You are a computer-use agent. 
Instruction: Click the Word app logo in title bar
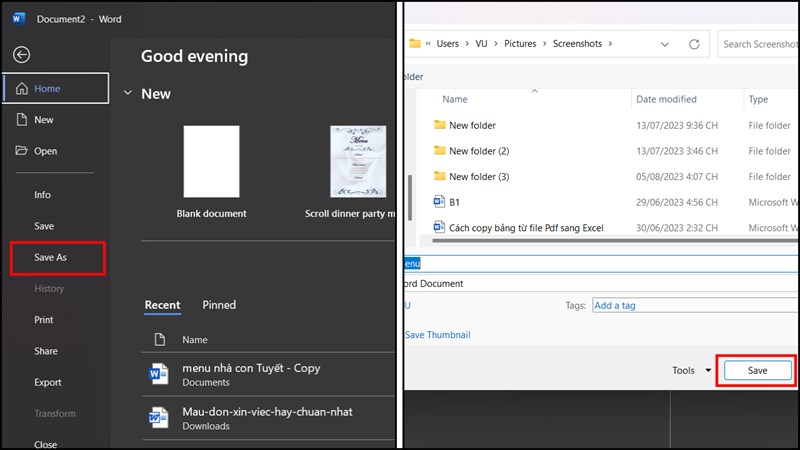click(x=18, y=19)
